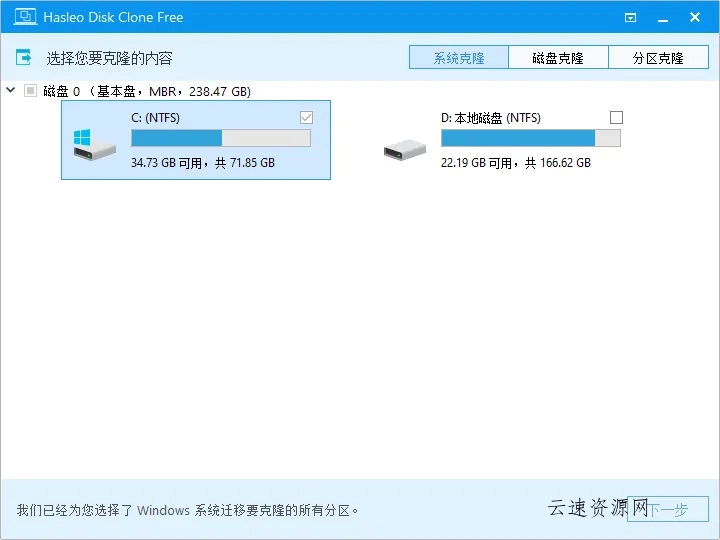Click the 选择您要克隆的内容 heading
720x540 pixels.
coord(109,58)
